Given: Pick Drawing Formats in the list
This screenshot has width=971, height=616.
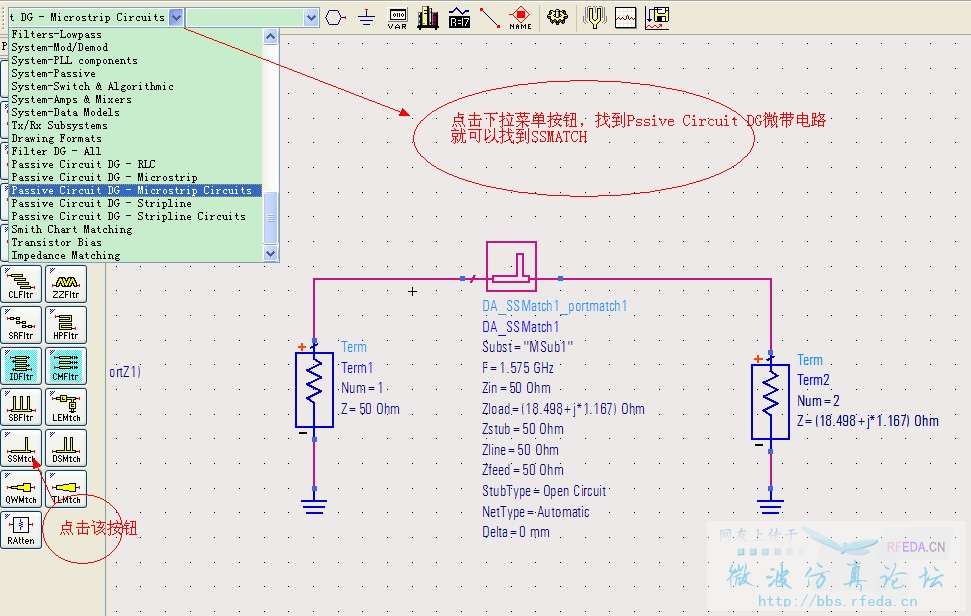Looking at the screenshot, I should click(135, 139).
